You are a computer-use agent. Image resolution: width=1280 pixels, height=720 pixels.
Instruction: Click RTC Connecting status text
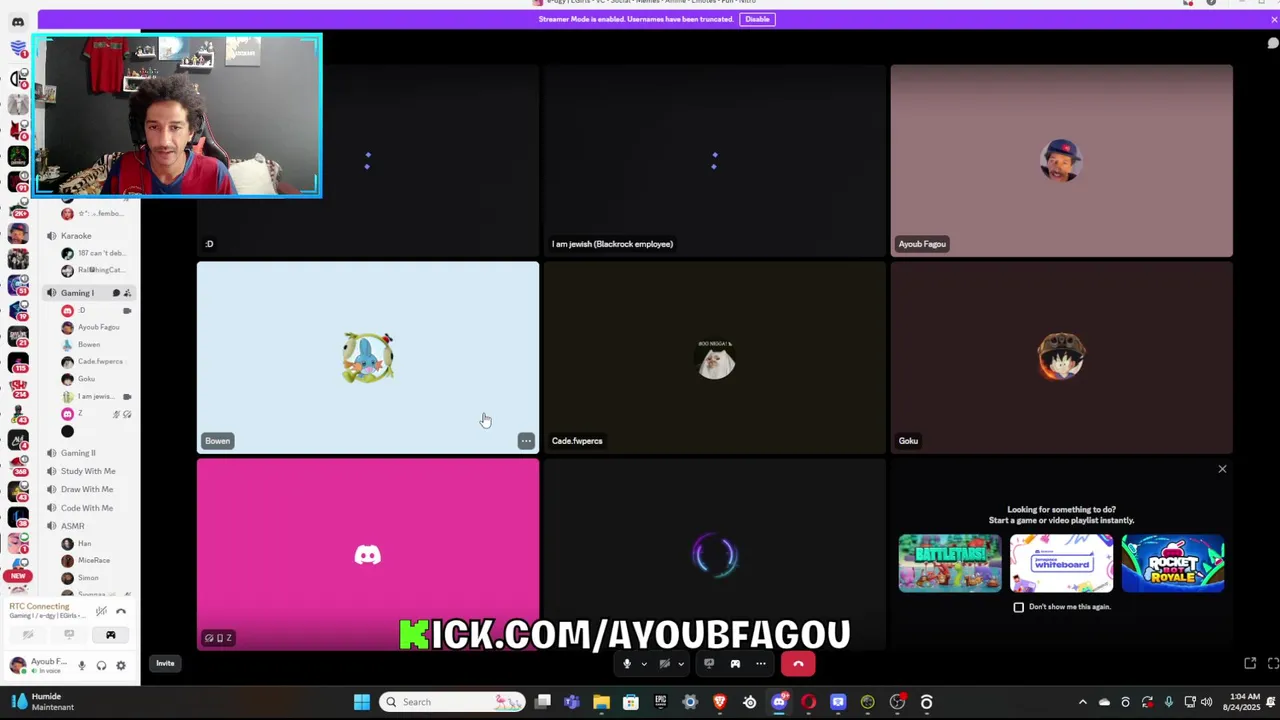40,606
